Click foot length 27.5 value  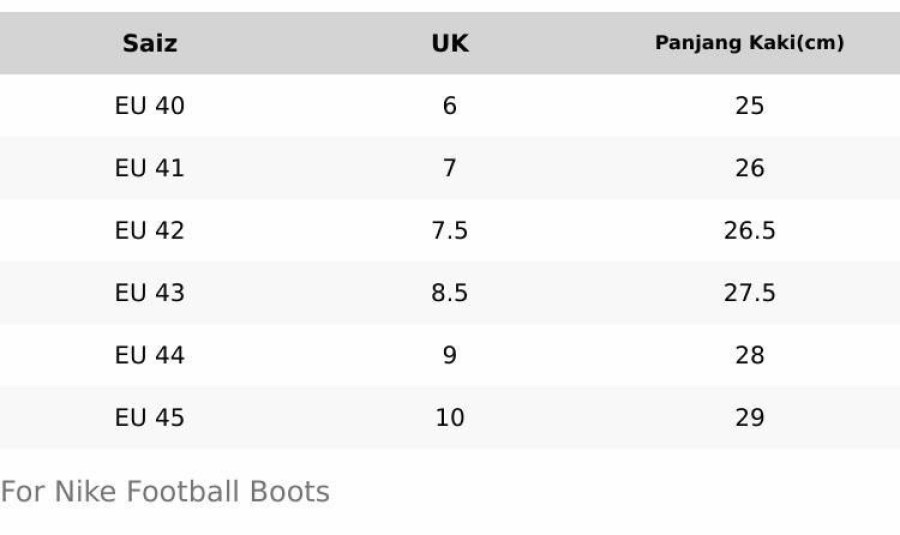pyautogui.click(x=749, y=293)
